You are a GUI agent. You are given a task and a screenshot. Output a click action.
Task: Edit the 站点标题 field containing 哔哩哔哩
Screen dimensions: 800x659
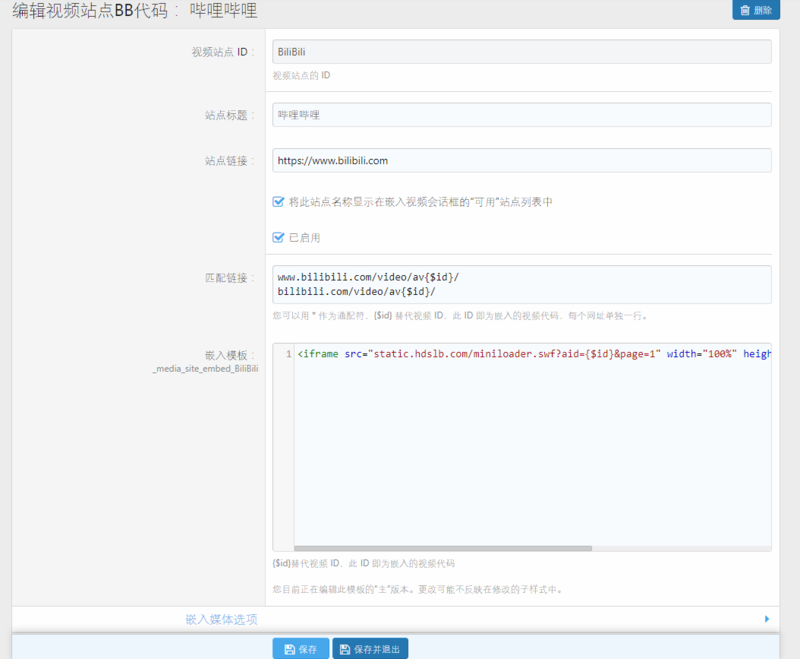pos(521,115)
